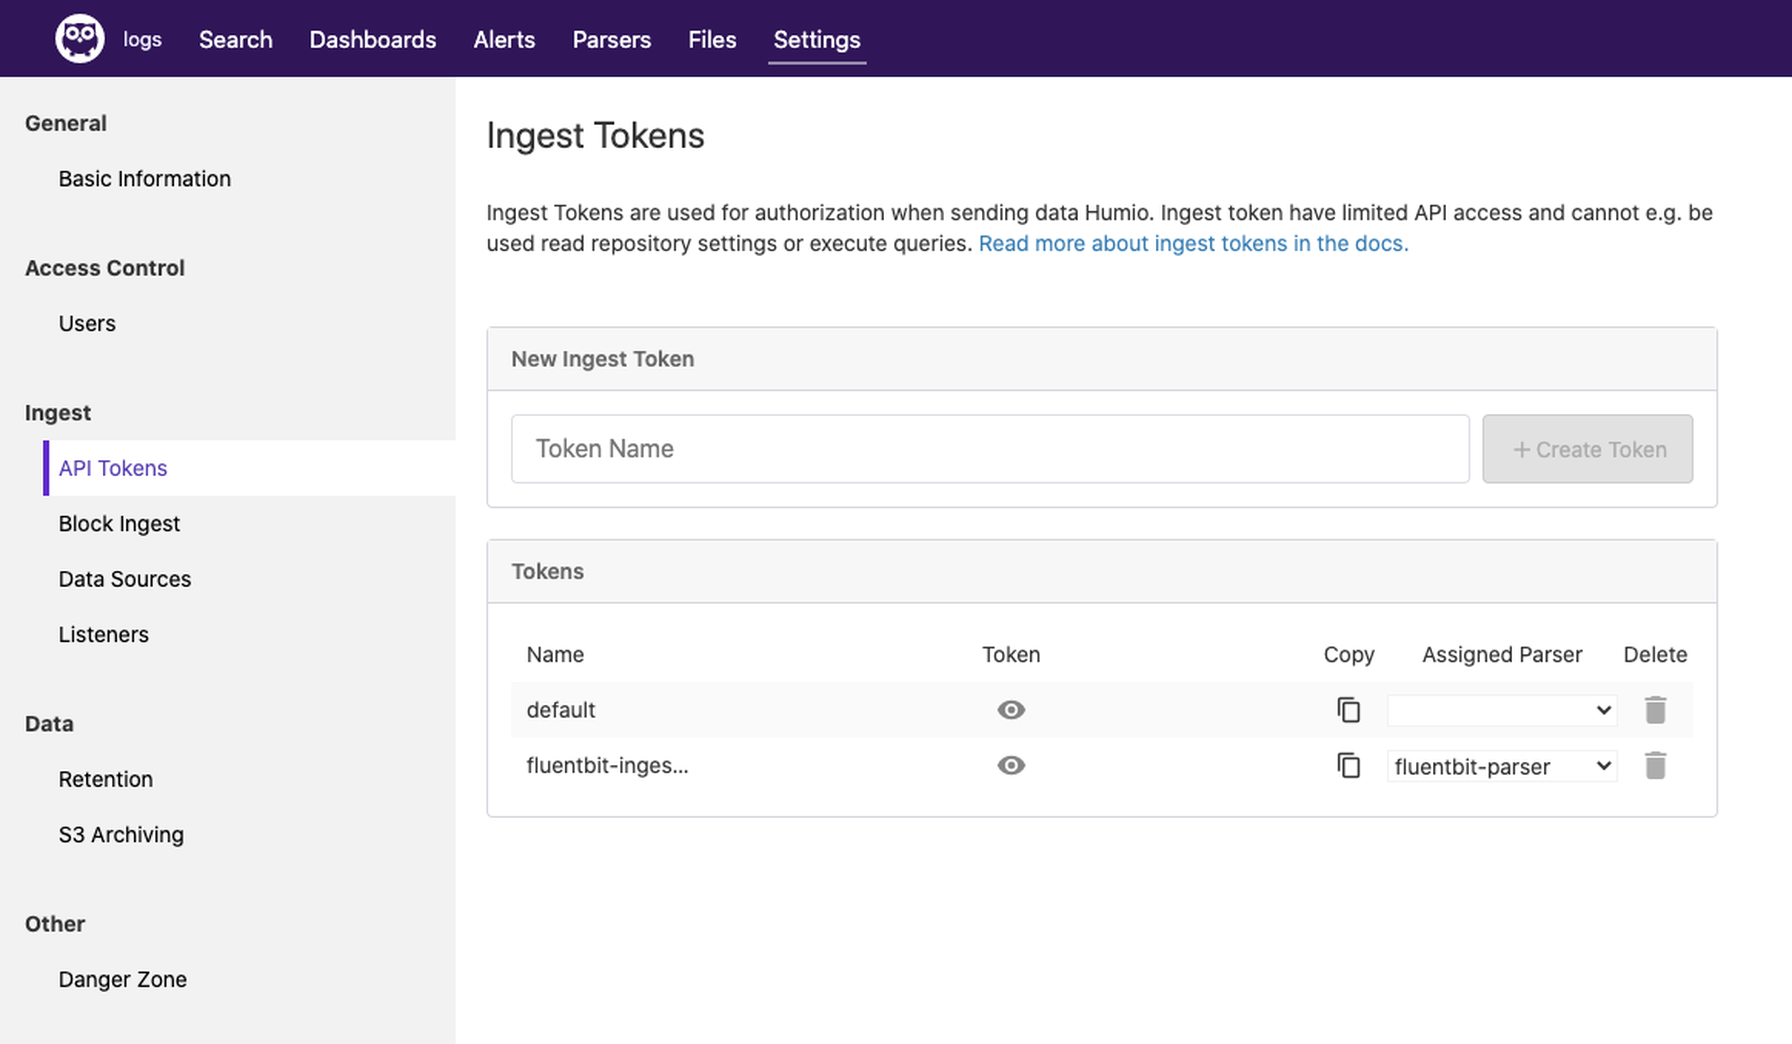Click the Ingest sidebar section heading

58,413
